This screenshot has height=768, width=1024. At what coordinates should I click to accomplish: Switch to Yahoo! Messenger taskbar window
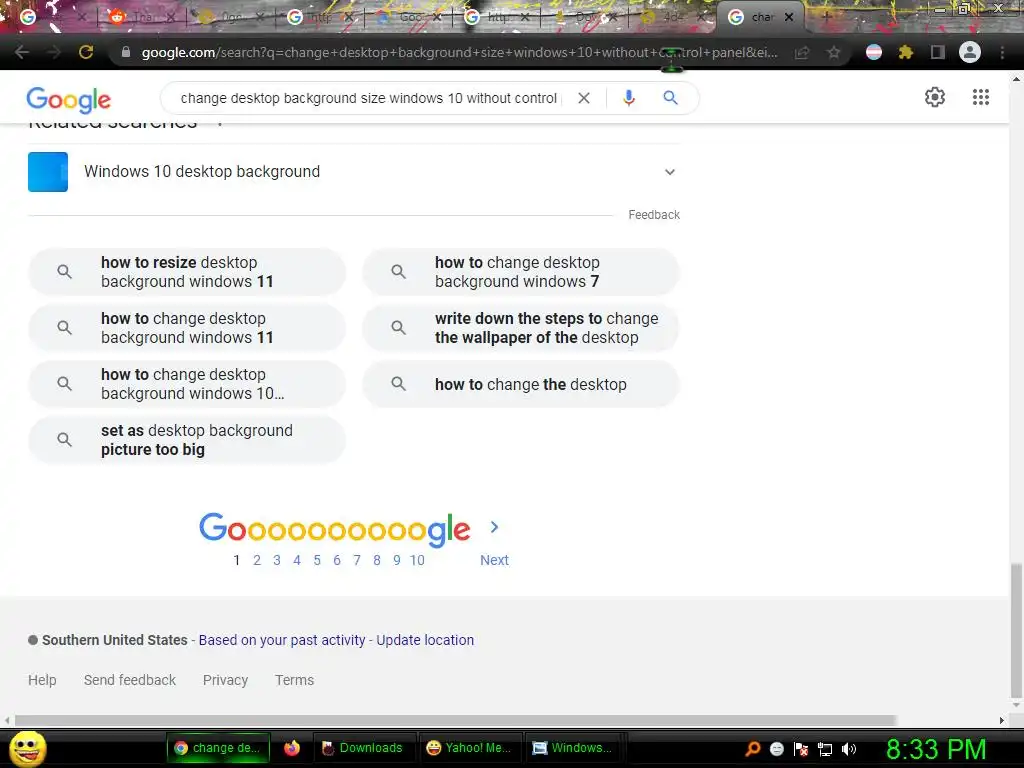click(468, 748)
